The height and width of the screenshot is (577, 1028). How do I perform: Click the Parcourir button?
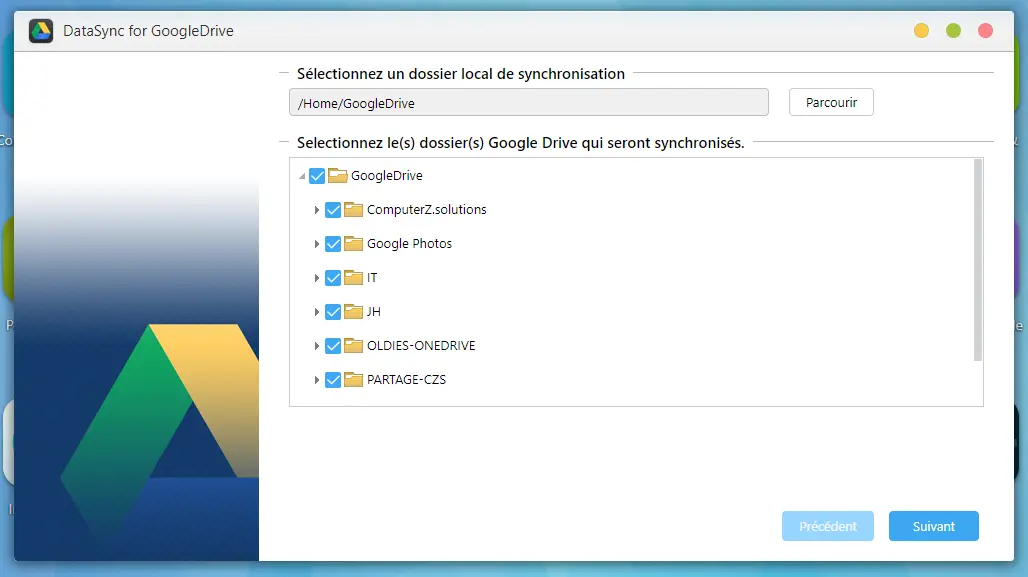click(830, 101)
